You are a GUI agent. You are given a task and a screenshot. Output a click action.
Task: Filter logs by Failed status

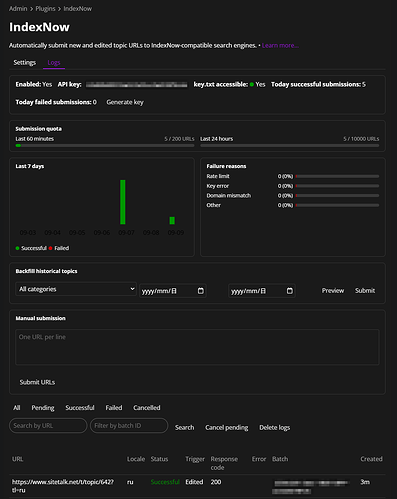[114, 408]
